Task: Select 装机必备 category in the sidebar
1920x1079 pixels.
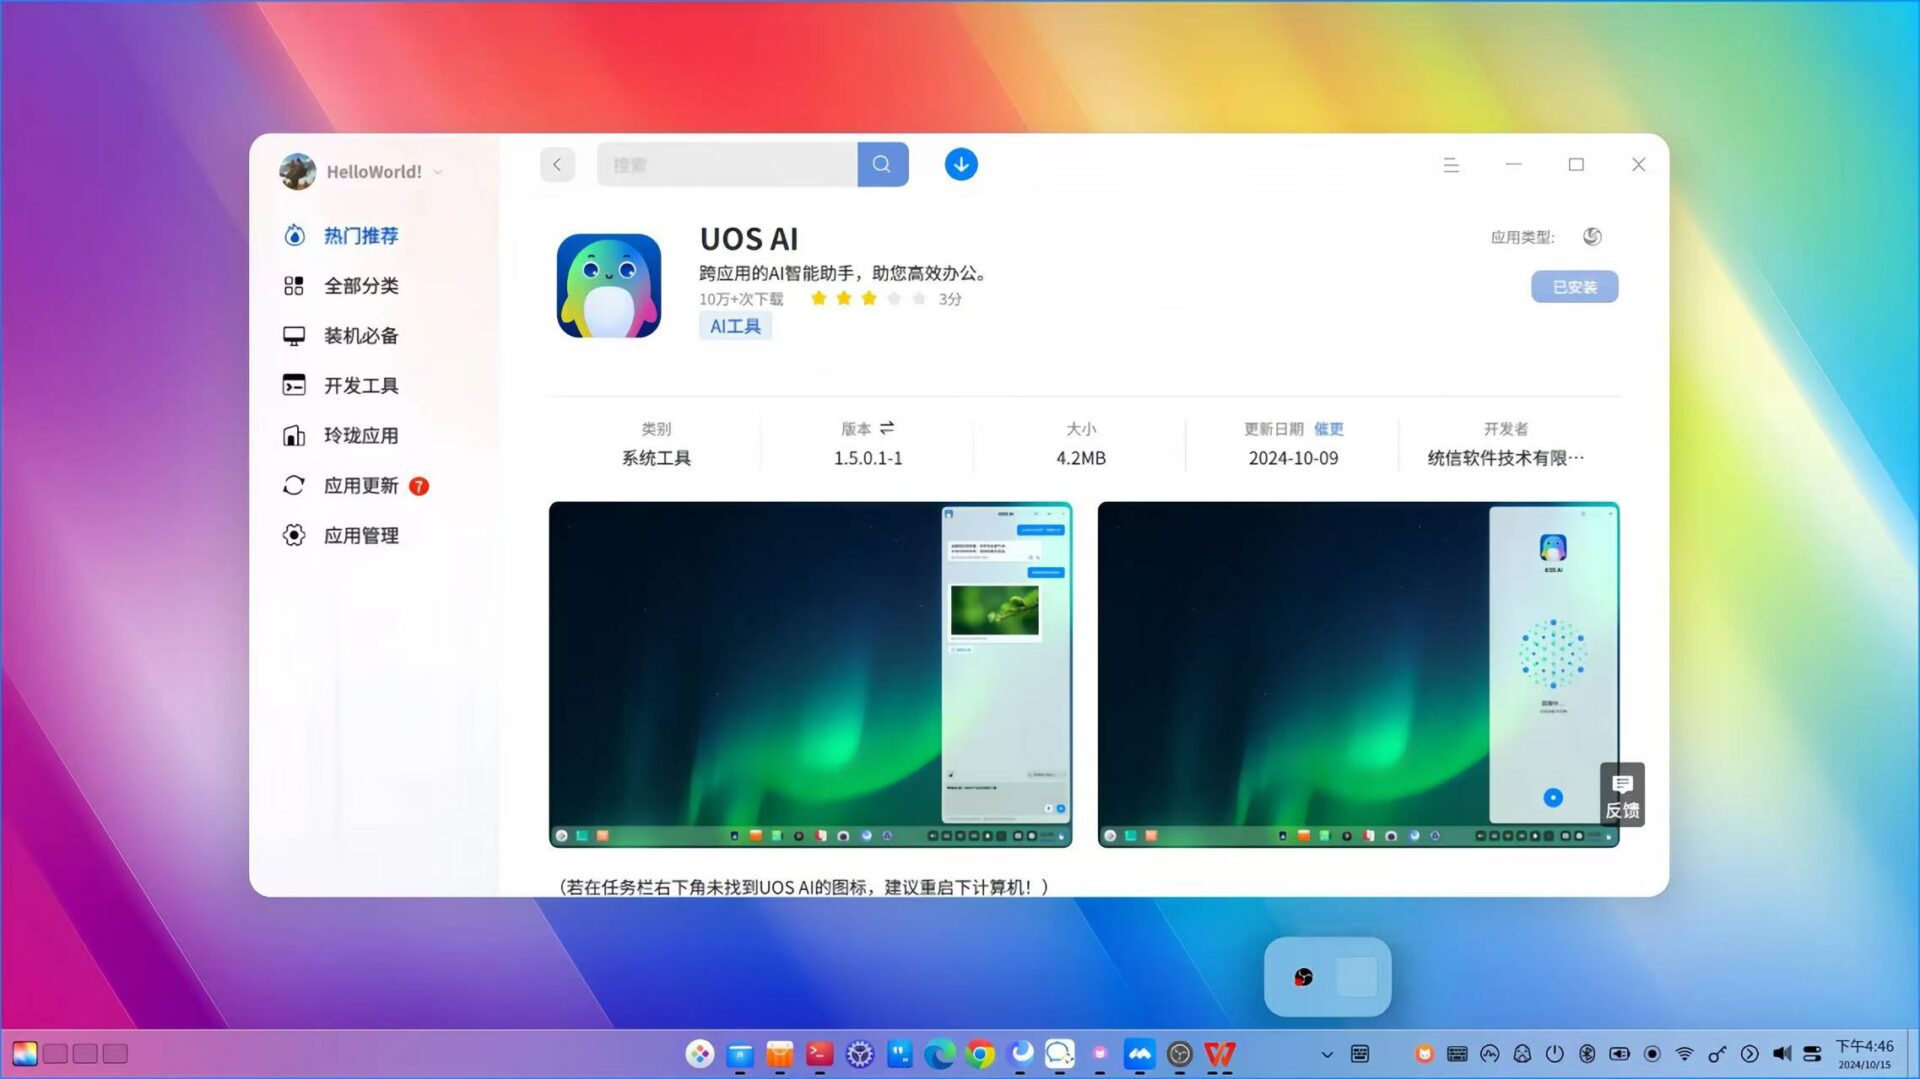Action: tap(360, 335)
